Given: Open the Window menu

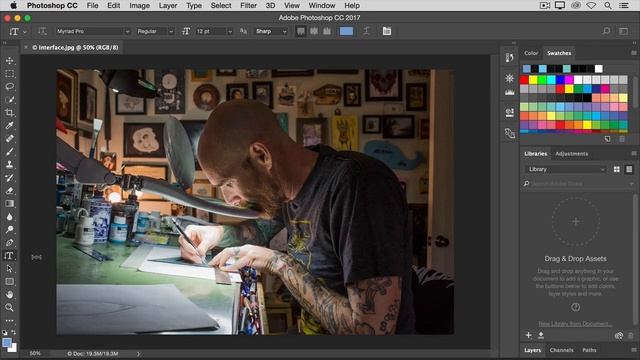Looking at the screenshot, I should tap(322, 6).
